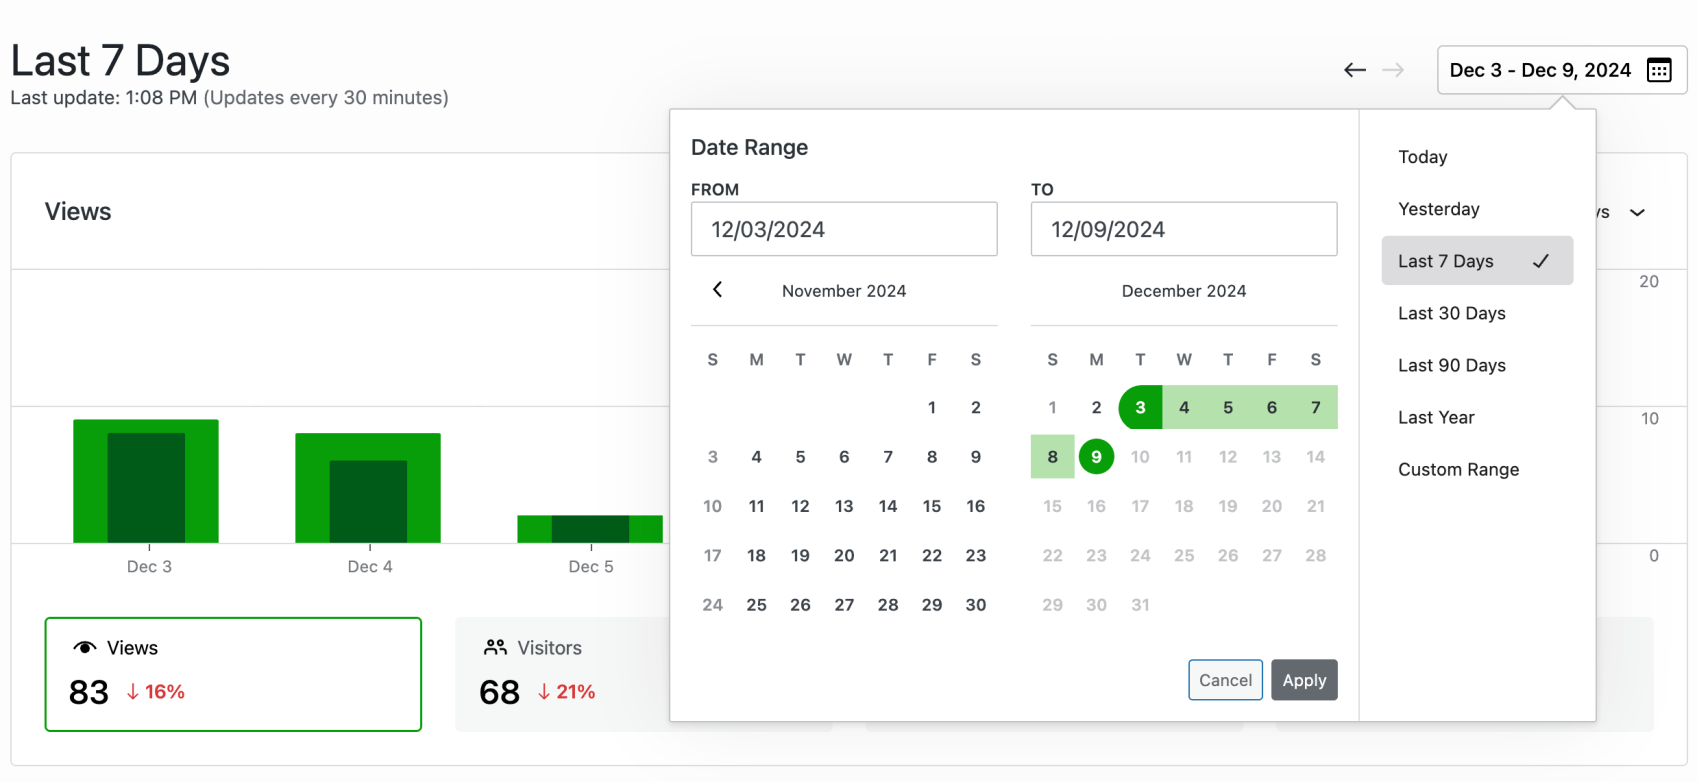Click the FROM date input field
The image size is (1697, 782).
[x=844, y=229]
